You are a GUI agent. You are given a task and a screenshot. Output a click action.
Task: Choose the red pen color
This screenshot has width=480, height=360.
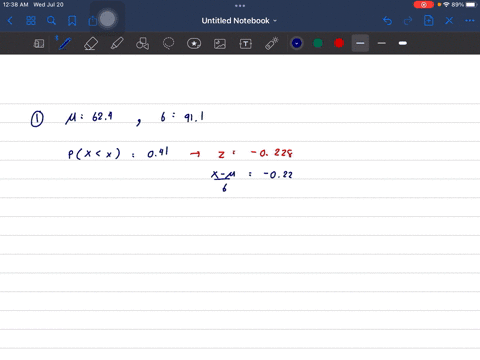coord(339,43)
